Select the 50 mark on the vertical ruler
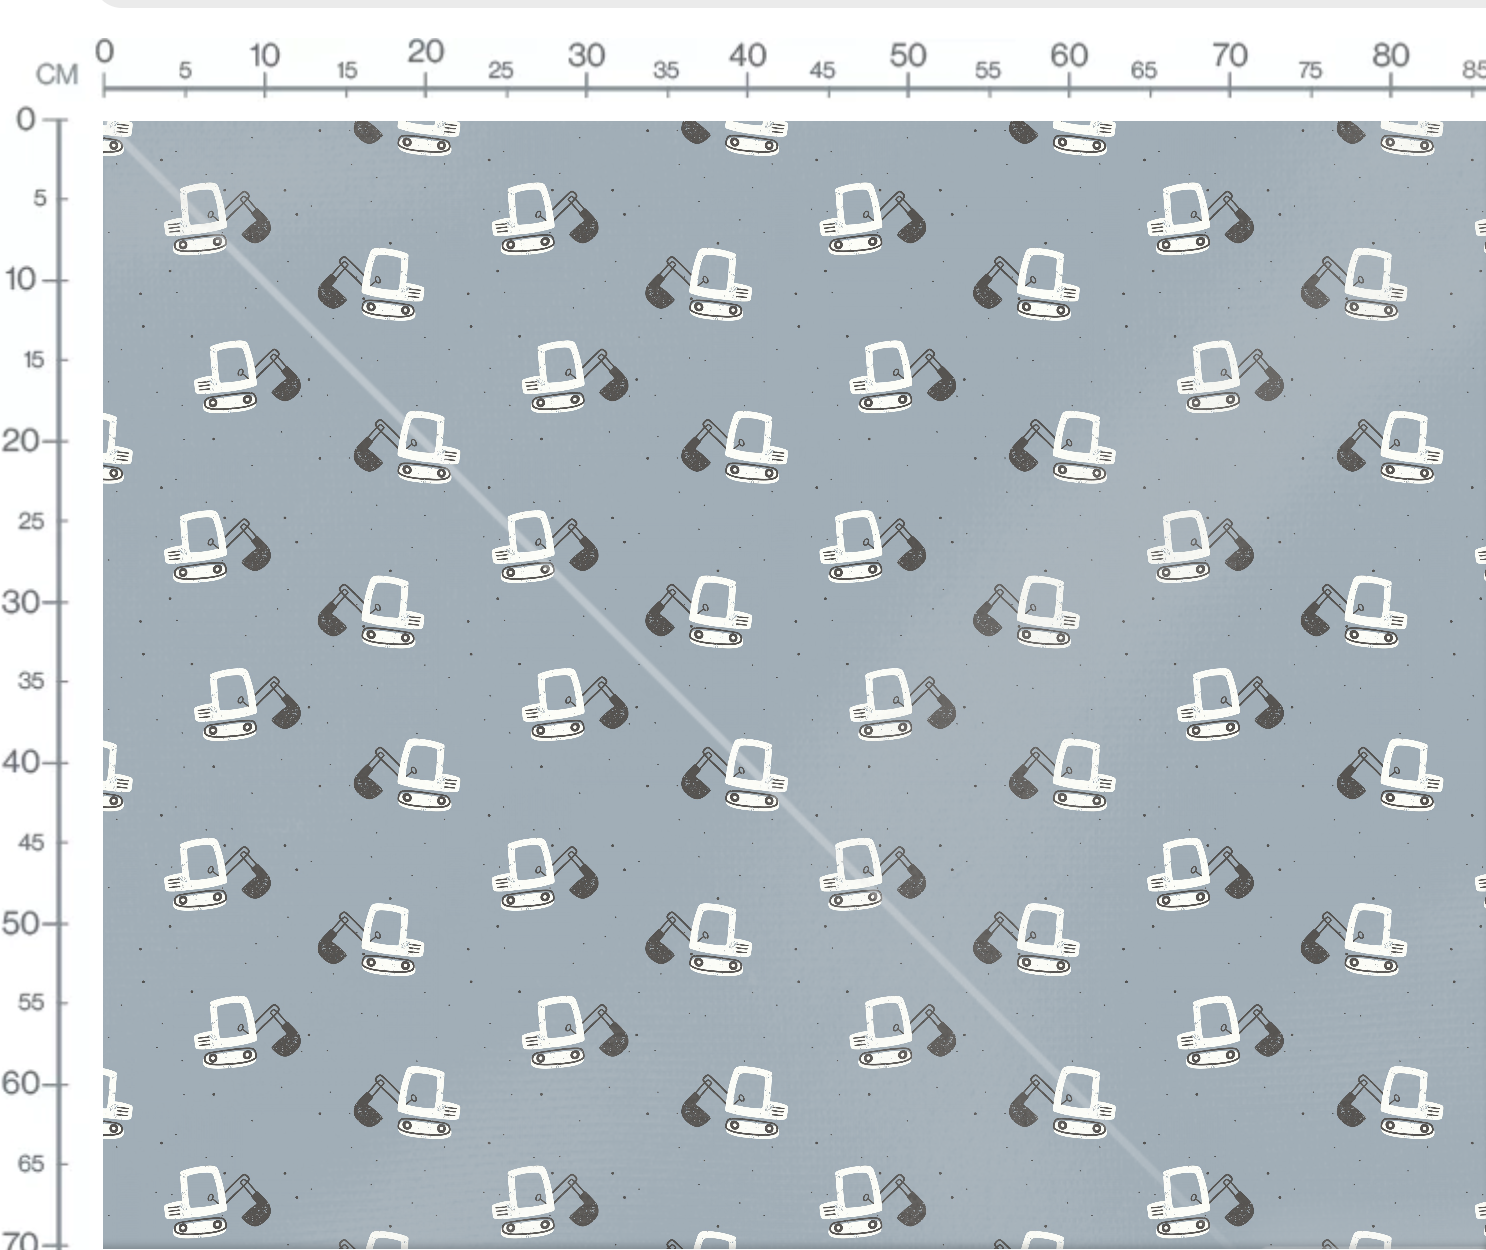The height and width of the screenshot is (1250, 1486). [20, 923]
